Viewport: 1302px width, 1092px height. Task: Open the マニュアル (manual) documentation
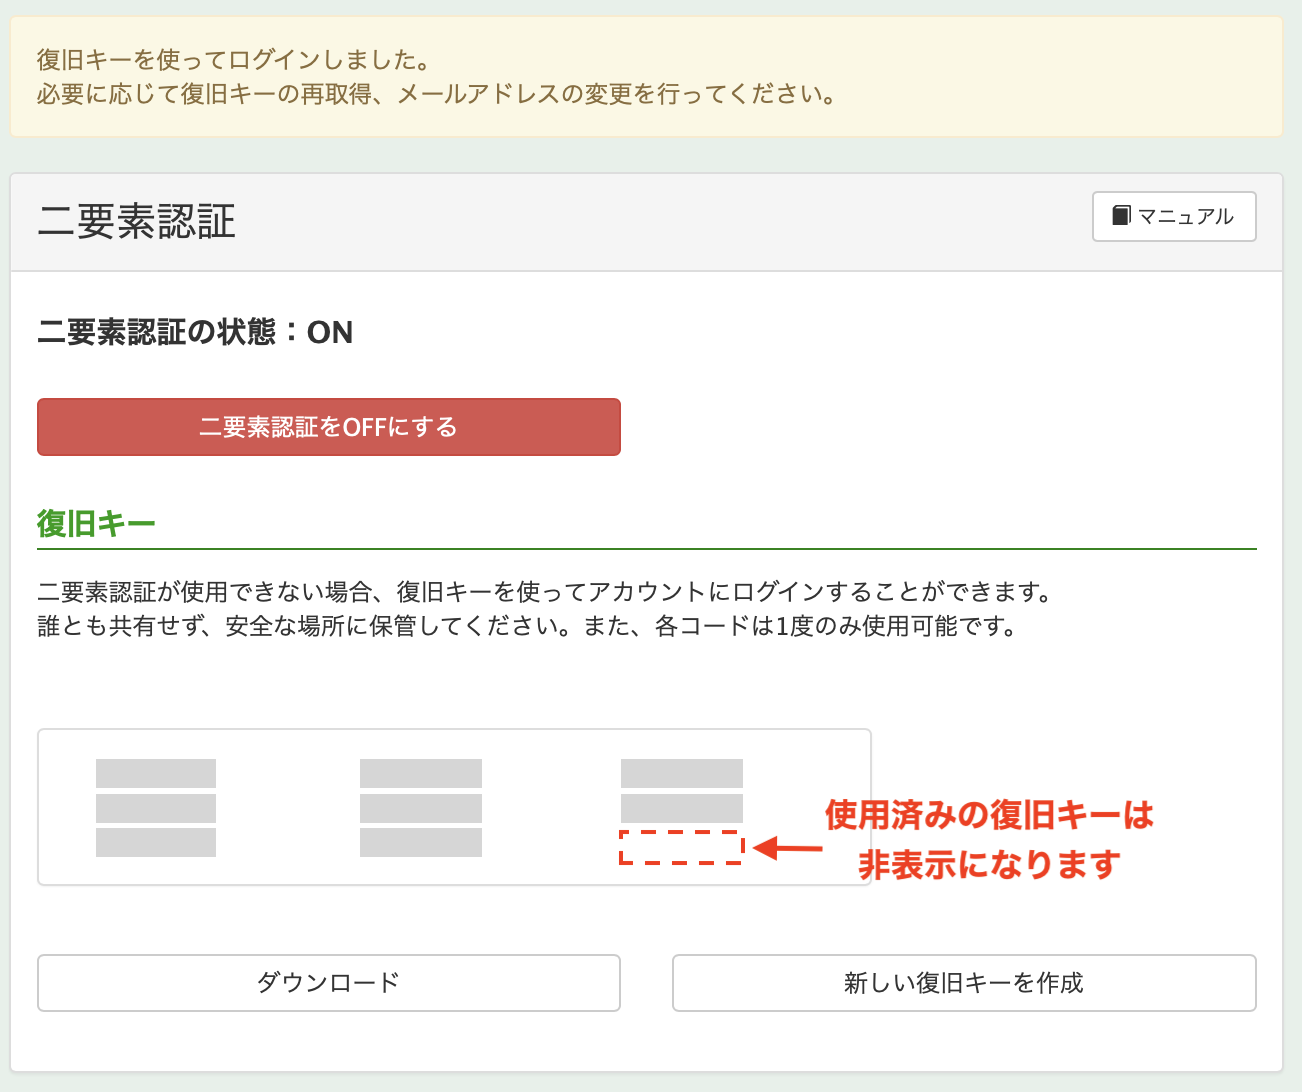click(x=1174, y=216)
